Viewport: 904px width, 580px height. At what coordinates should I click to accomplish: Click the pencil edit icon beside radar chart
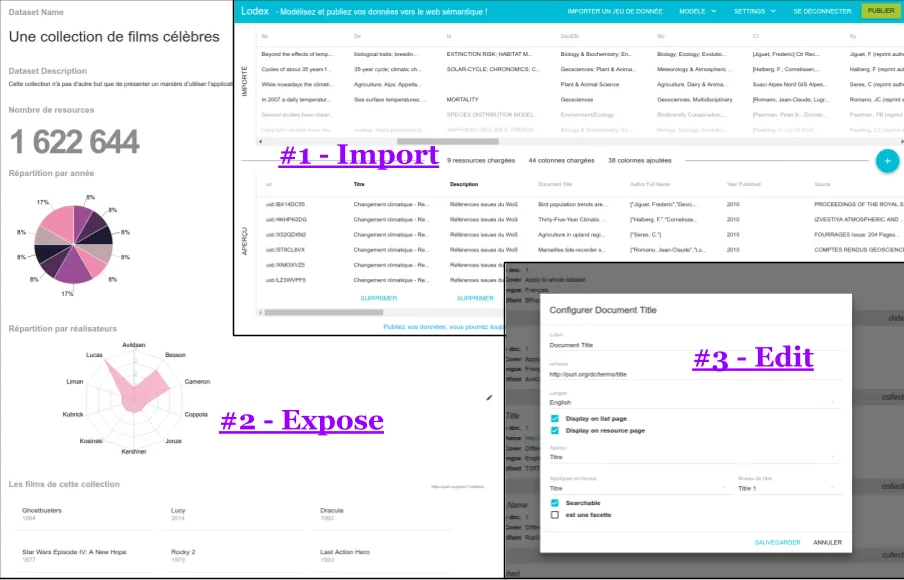(490, 397)
